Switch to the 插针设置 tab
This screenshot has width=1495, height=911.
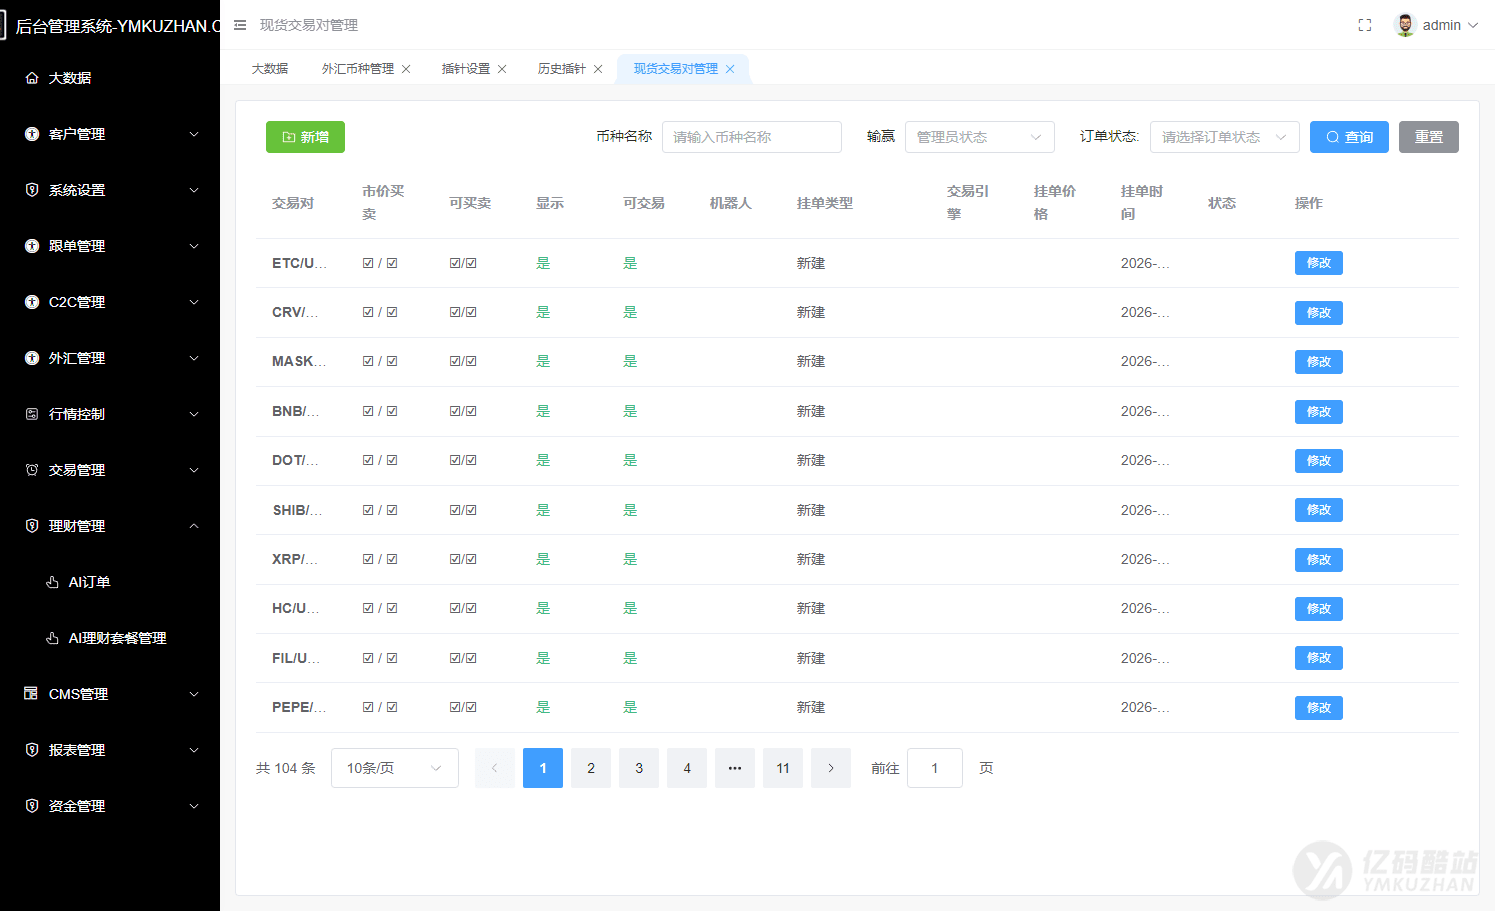[466, 69]
